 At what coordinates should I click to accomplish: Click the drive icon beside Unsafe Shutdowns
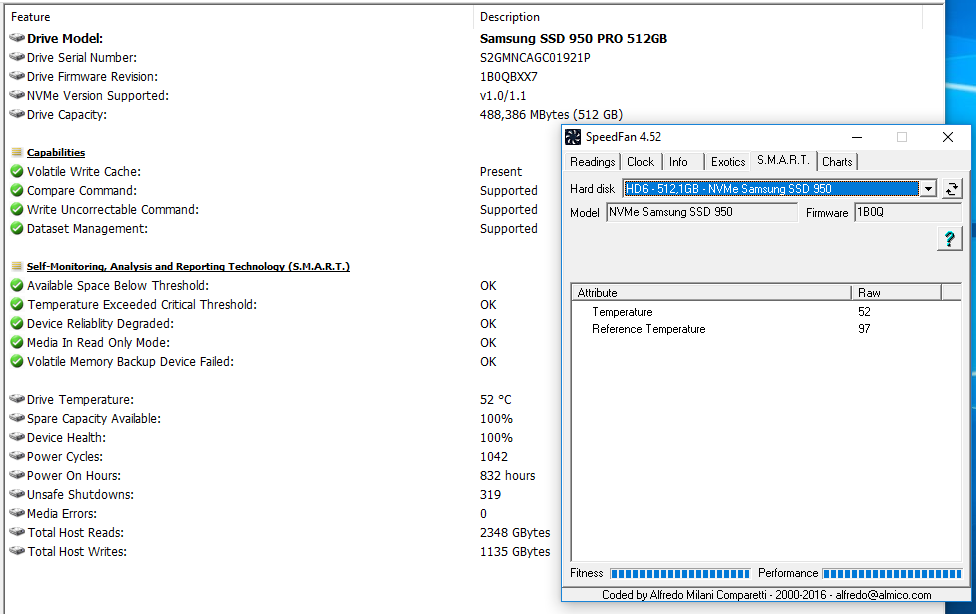point(17,494)
